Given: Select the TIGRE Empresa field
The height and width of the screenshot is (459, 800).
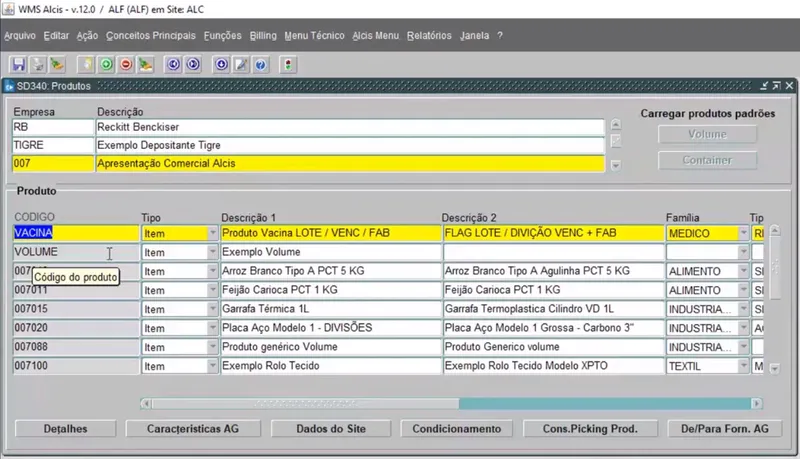Looking at the screenshot, I should point(53,145).
